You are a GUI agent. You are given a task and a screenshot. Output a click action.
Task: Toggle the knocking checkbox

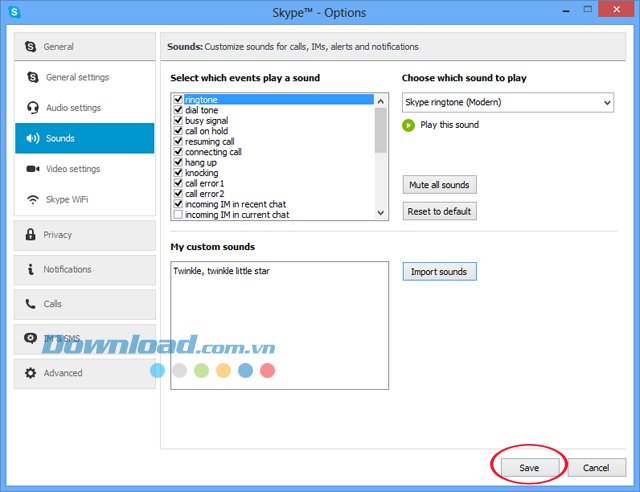click(178, 172)
